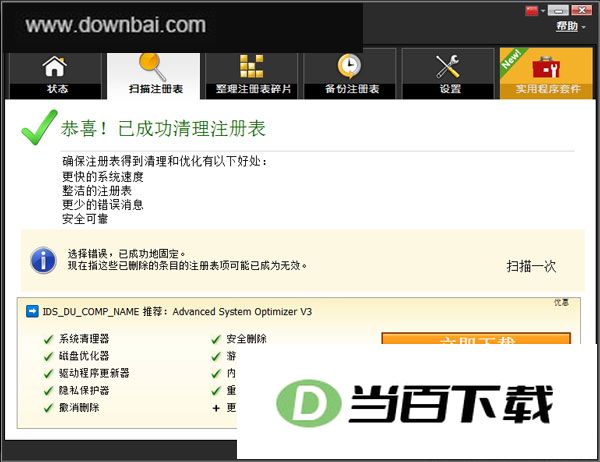Image resolution: width=600 pixels, height=462 pixels.
Task: Click the large green success checkmark
Action: point(39,127)
